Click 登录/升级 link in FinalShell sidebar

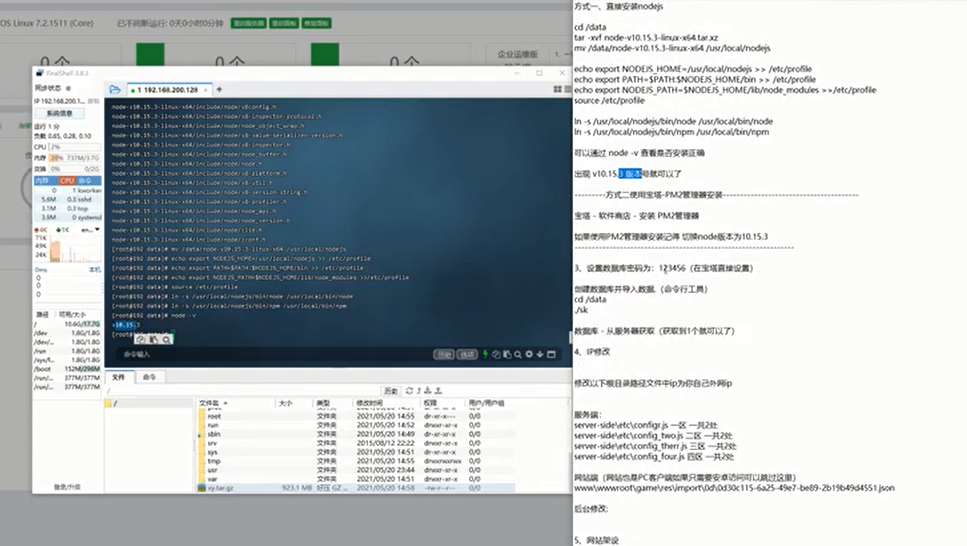(67, 487)
